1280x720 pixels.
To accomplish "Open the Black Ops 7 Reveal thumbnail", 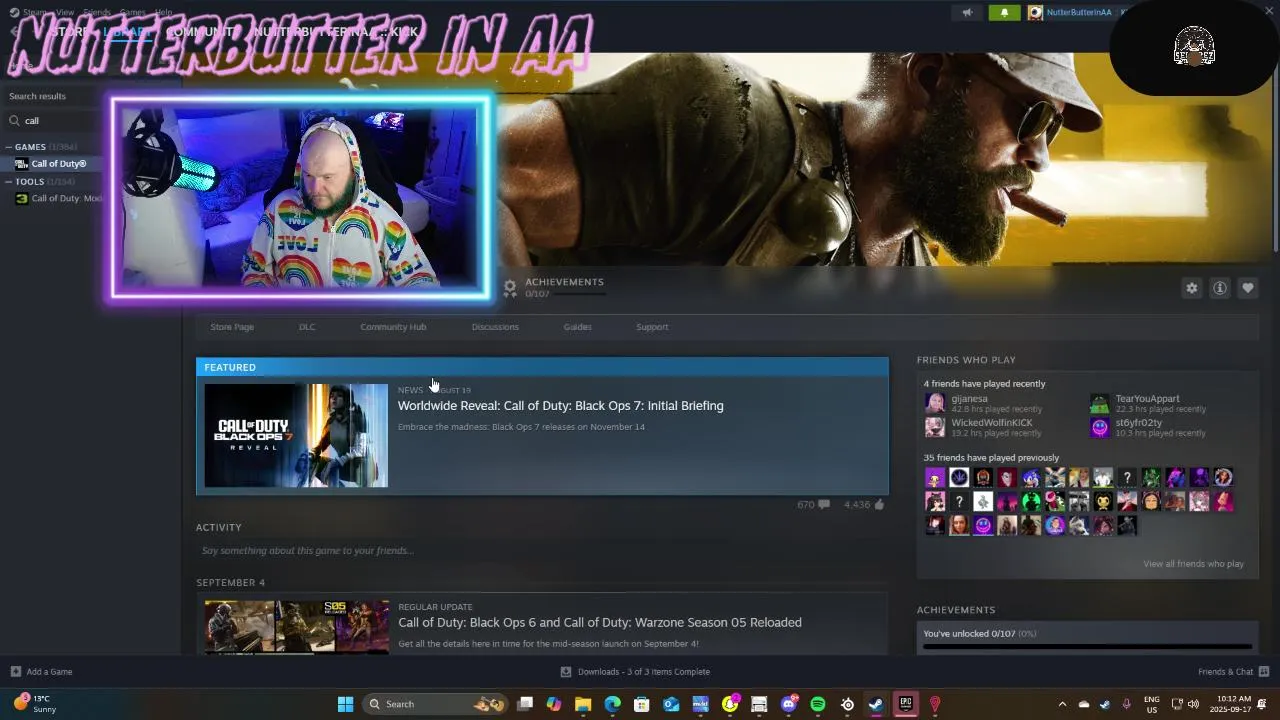I will click(x=296, y=435).
